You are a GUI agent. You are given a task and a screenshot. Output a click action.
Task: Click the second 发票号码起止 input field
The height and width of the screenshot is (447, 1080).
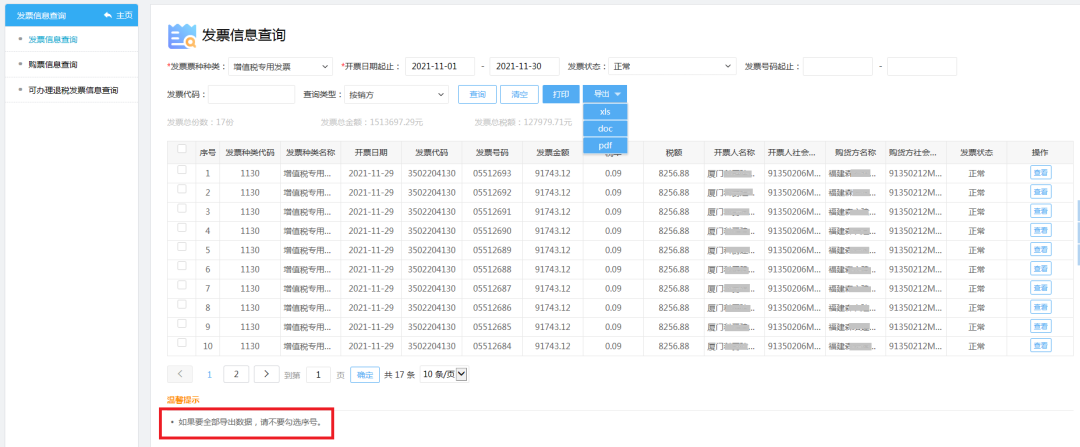[922, 67]
